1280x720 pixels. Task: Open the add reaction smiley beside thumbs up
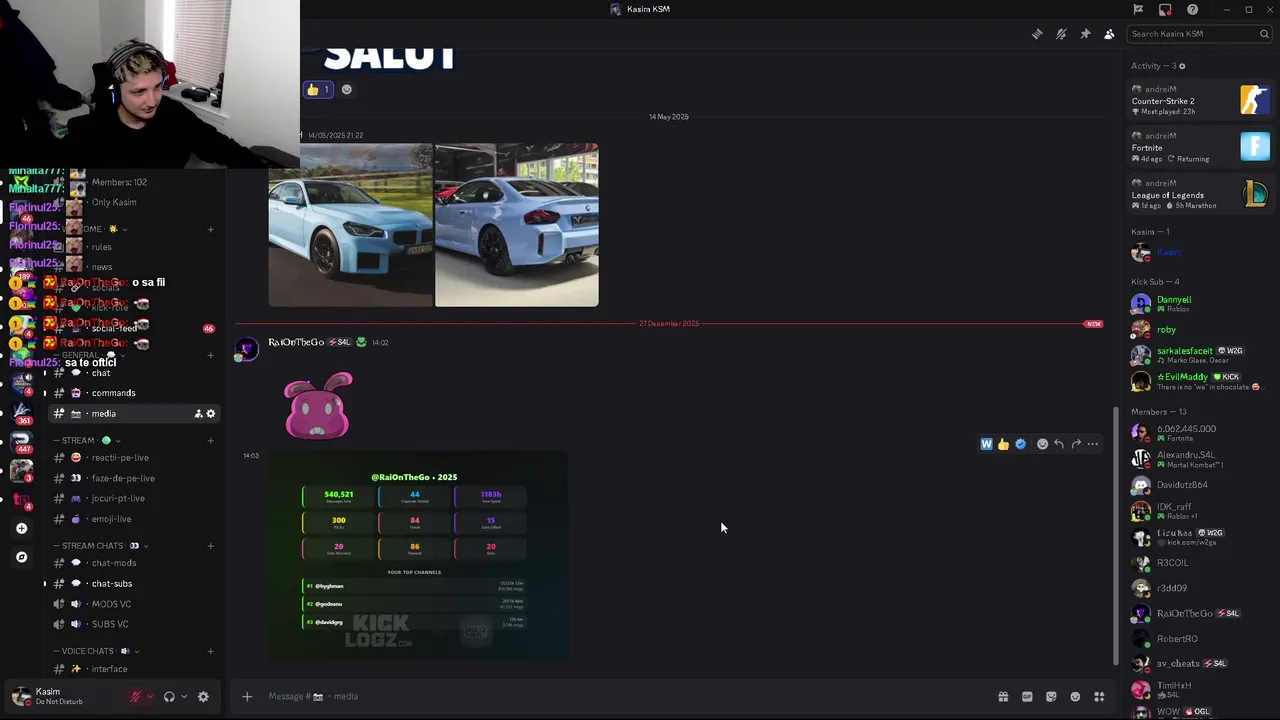tap(347, 90)
